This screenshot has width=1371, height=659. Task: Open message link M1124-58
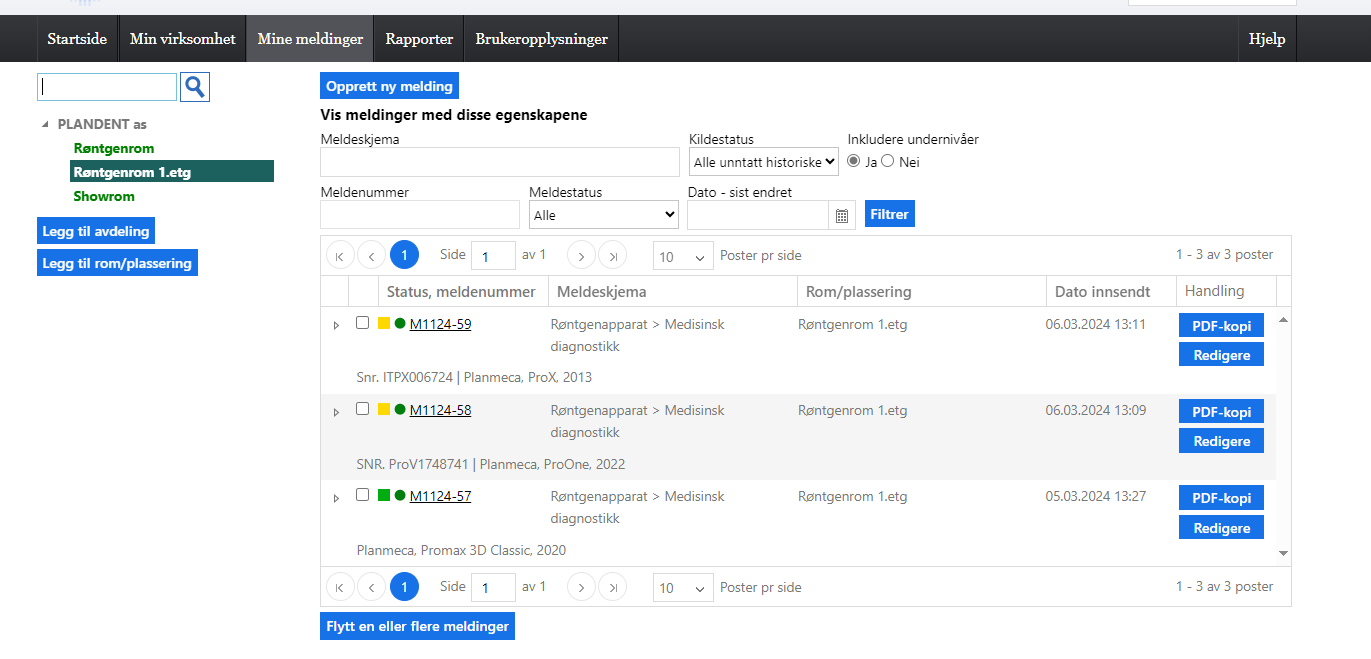coord(440,410)
